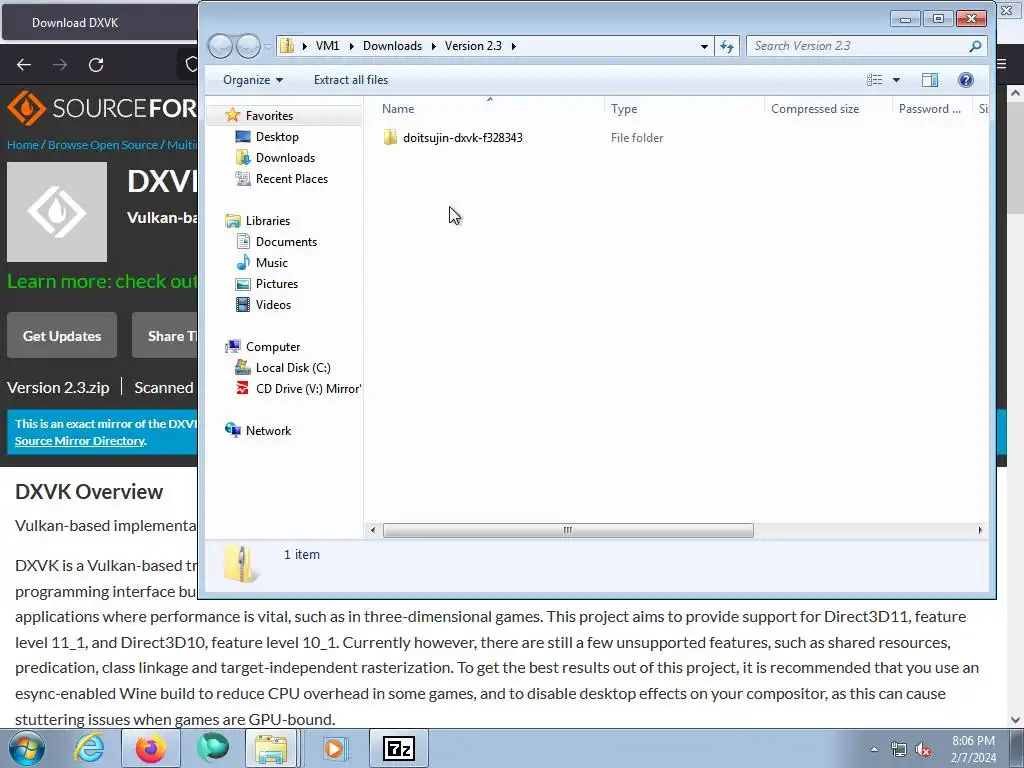Show hidden system tray icons

(874, 750)
